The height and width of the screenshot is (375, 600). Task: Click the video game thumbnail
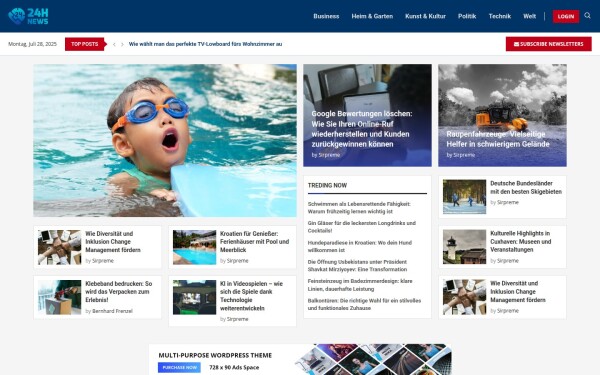click(x=194, y=297)
